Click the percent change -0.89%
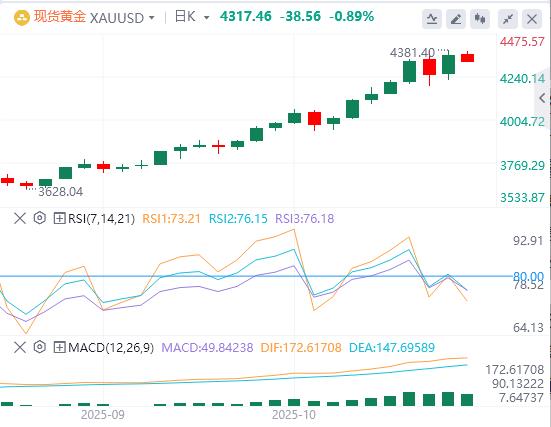Screen dimensions: 551x427 [351, 17]
